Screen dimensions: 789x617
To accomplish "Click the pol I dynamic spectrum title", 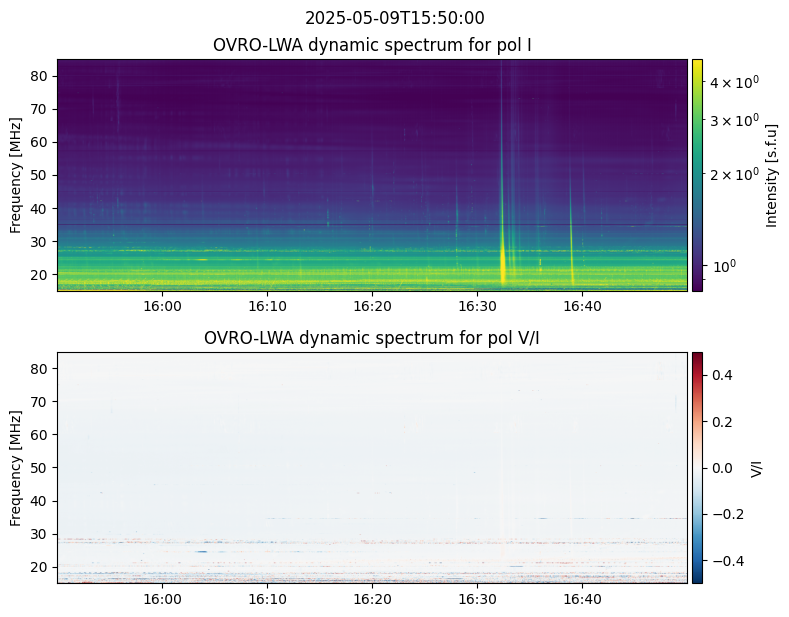I will 373,45.
